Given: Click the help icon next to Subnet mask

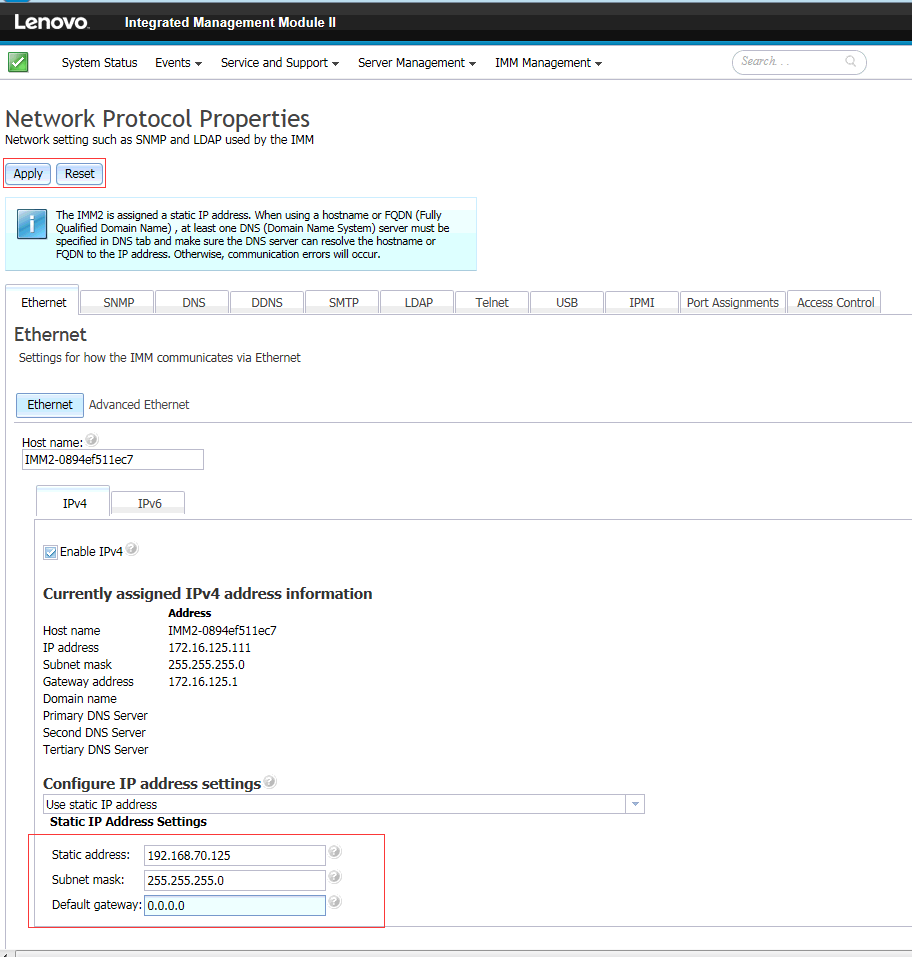Looking at the screenshot, I should [x=334, y=876].
